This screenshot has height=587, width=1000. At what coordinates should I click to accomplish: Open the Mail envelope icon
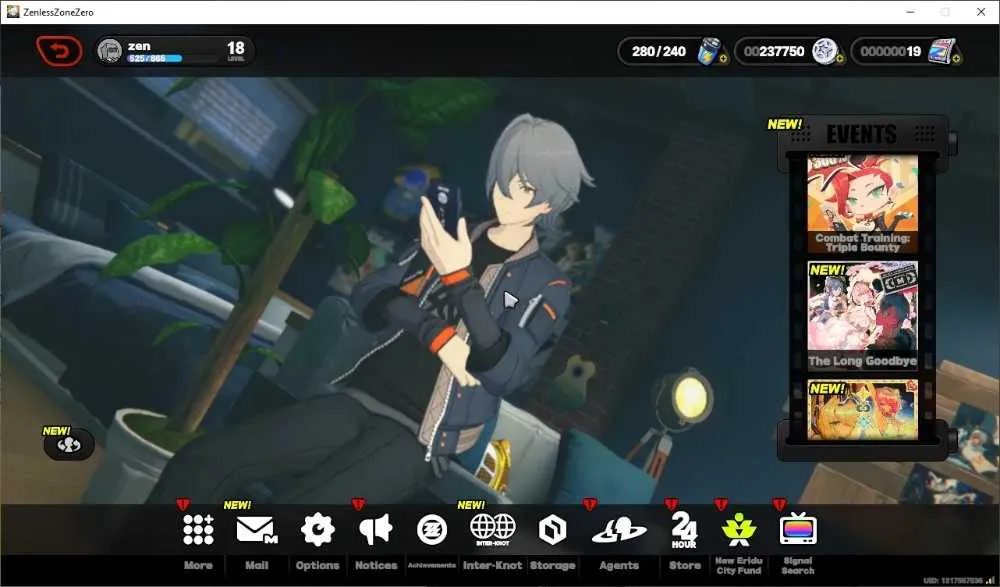[256, 530]
